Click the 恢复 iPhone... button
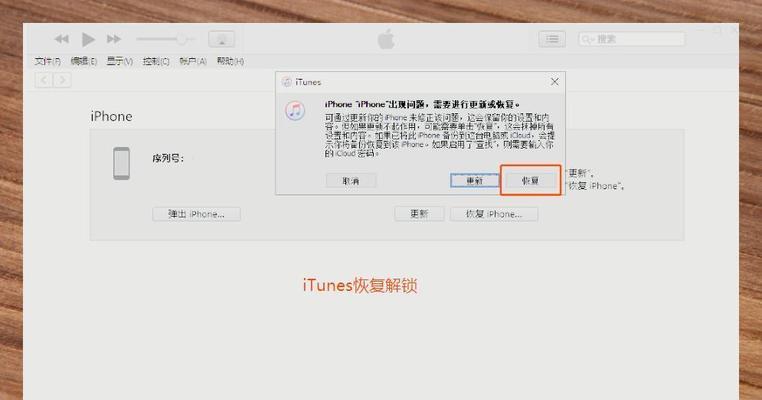The width and height of the screenshot is (762, 400). click(494, 214)
